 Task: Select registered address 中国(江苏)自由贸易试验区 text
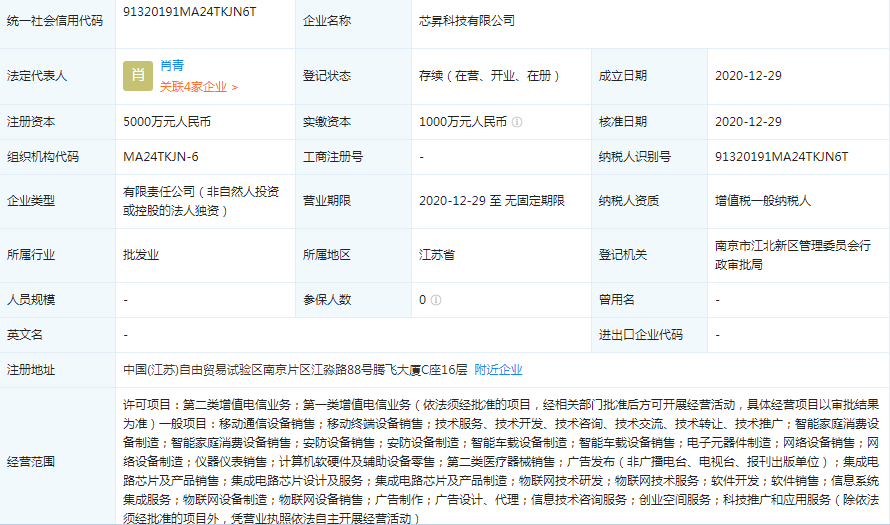tap(295, 370)
